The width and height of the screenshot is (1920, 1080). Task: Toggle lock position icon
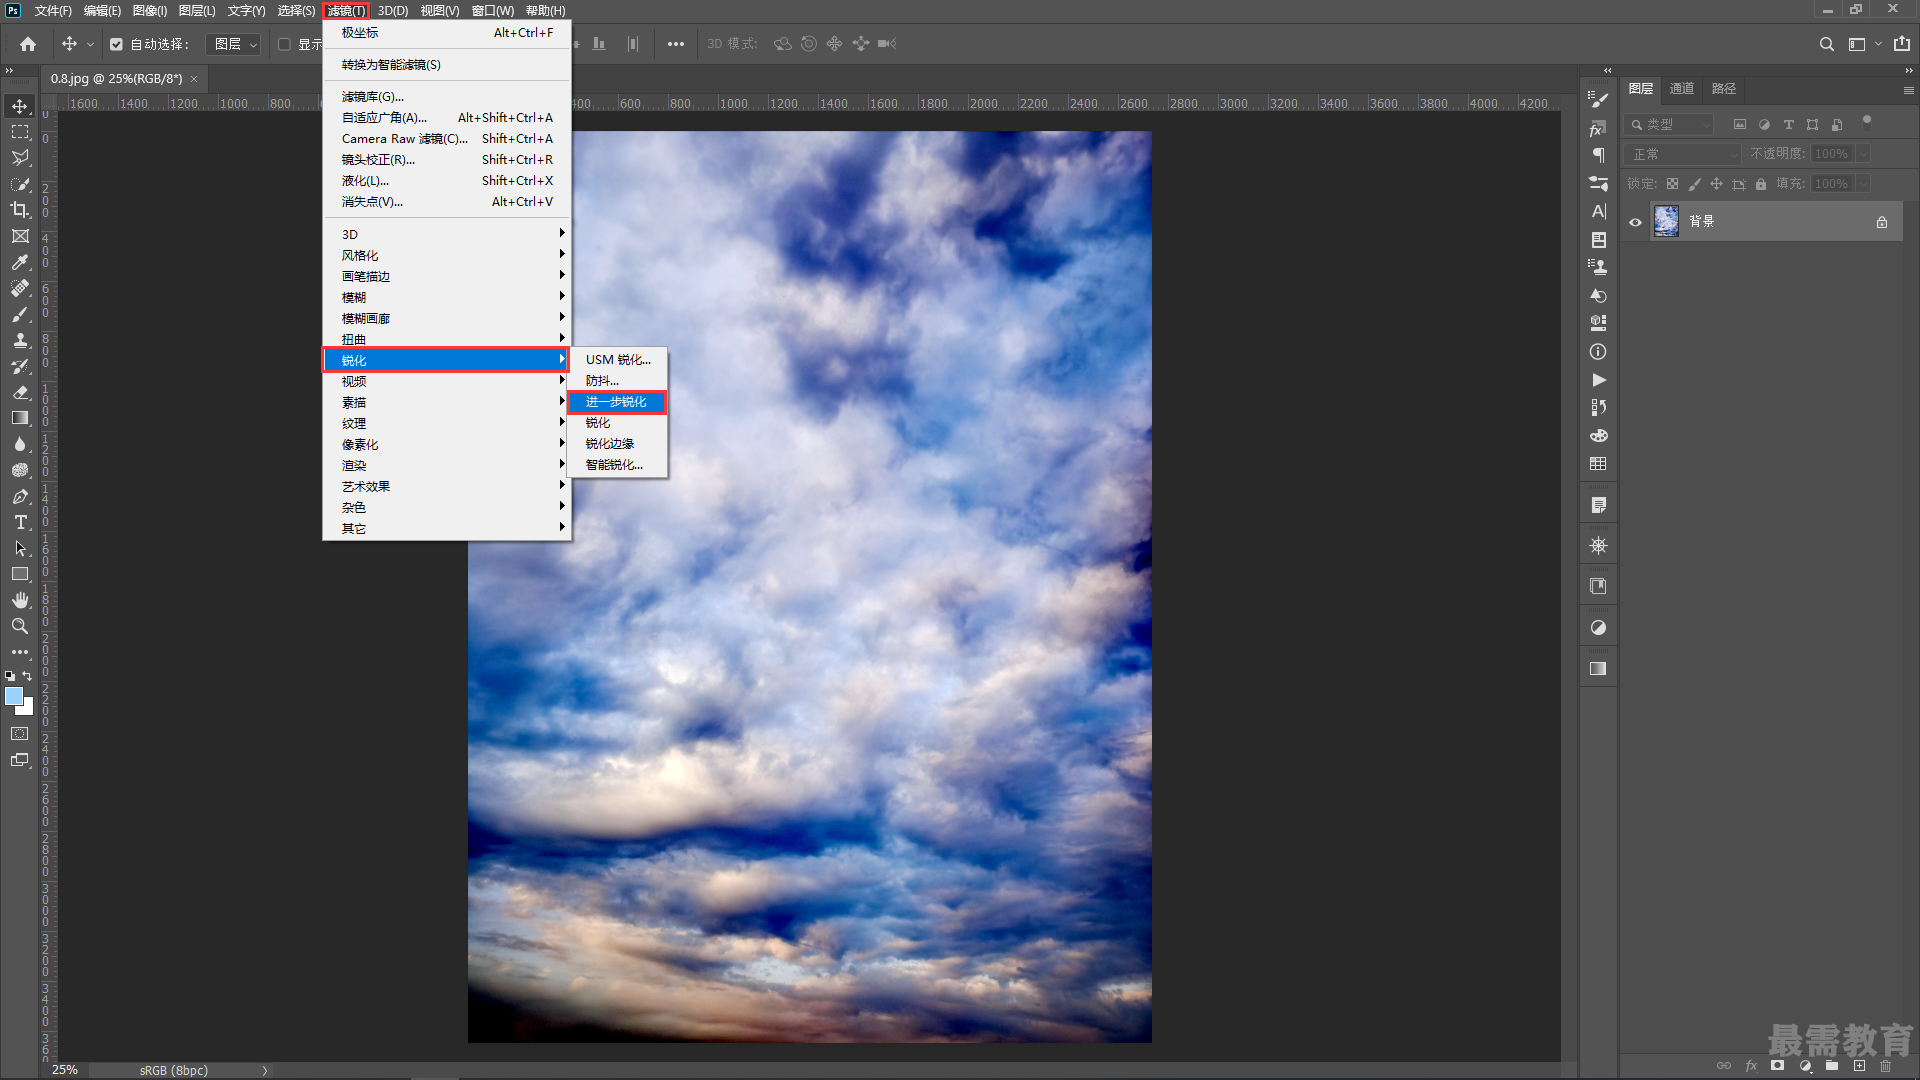click(x=1716, y=184)
